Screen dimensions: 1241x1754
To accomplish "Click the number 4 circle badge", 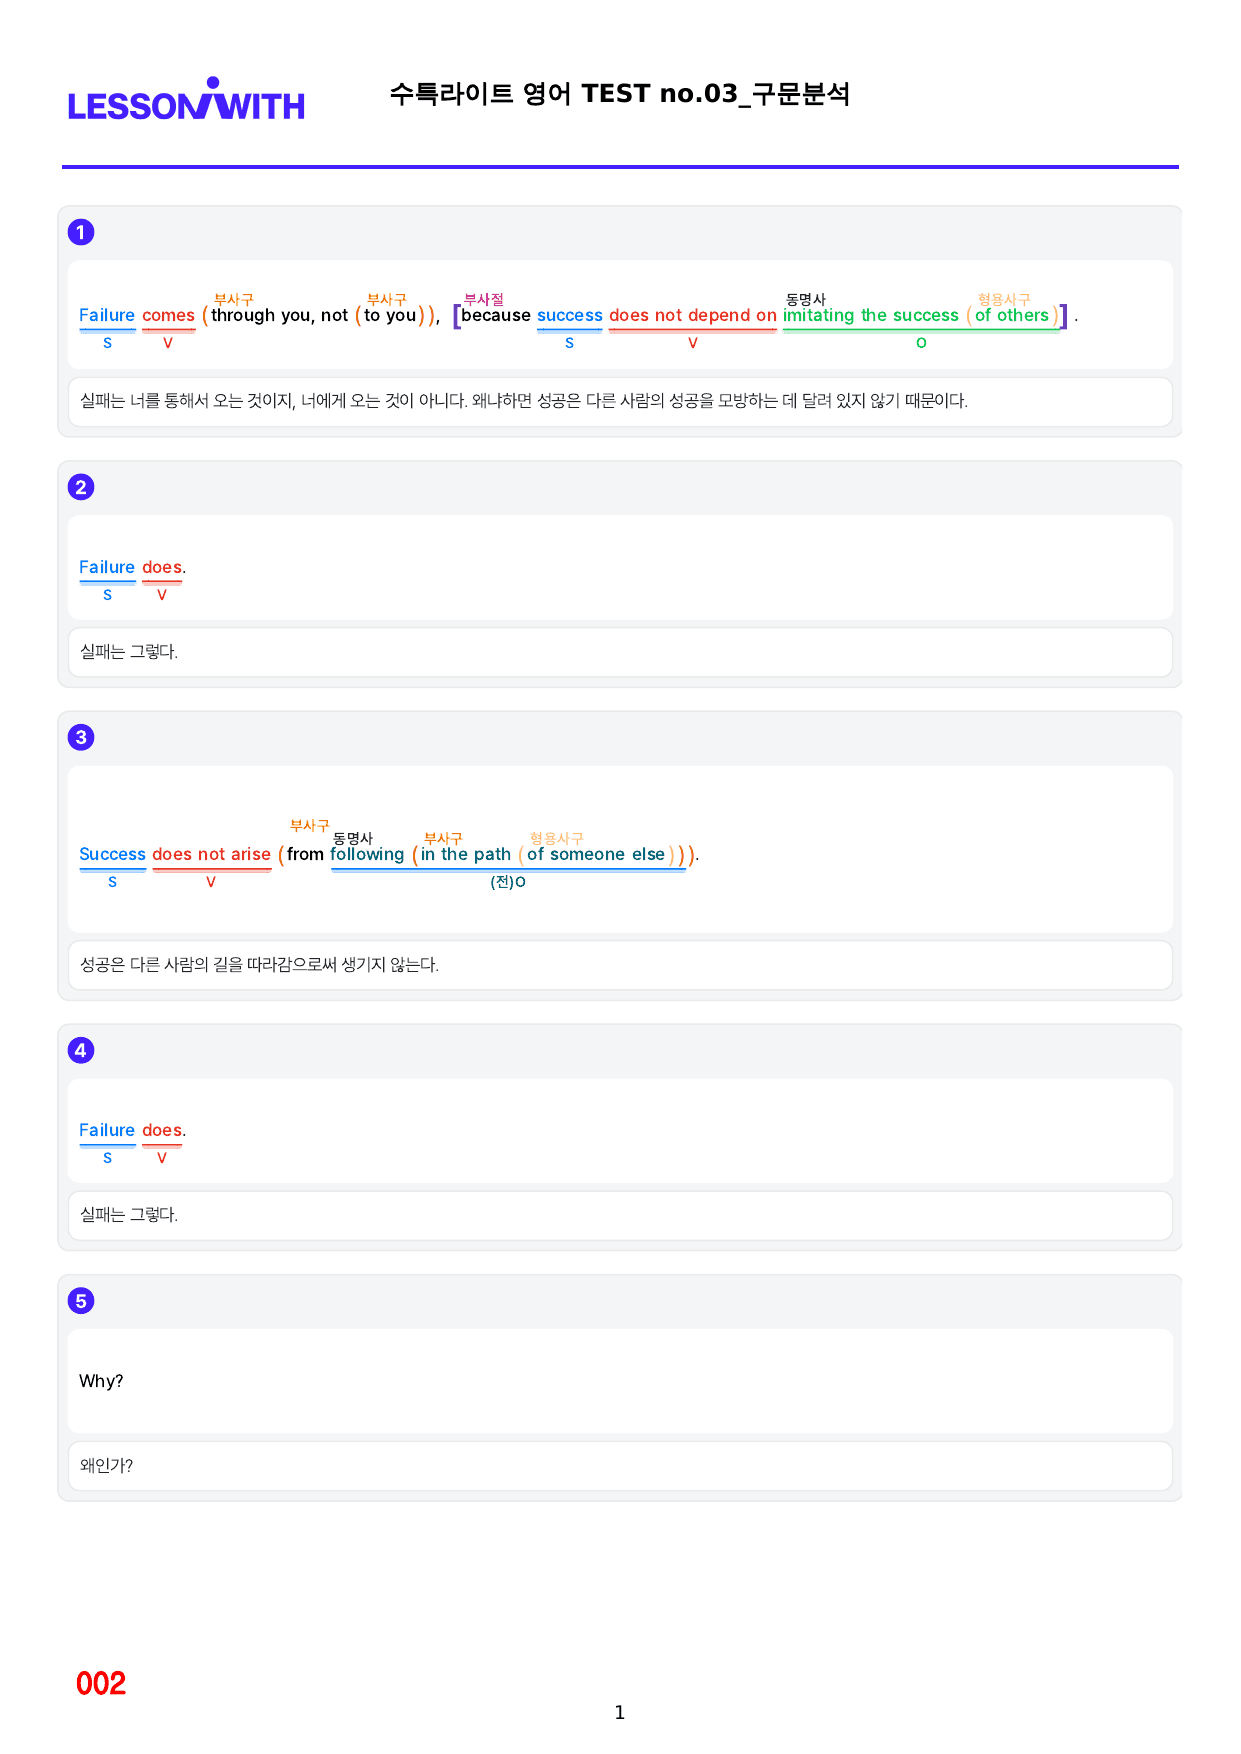I will pos(81,1050).
